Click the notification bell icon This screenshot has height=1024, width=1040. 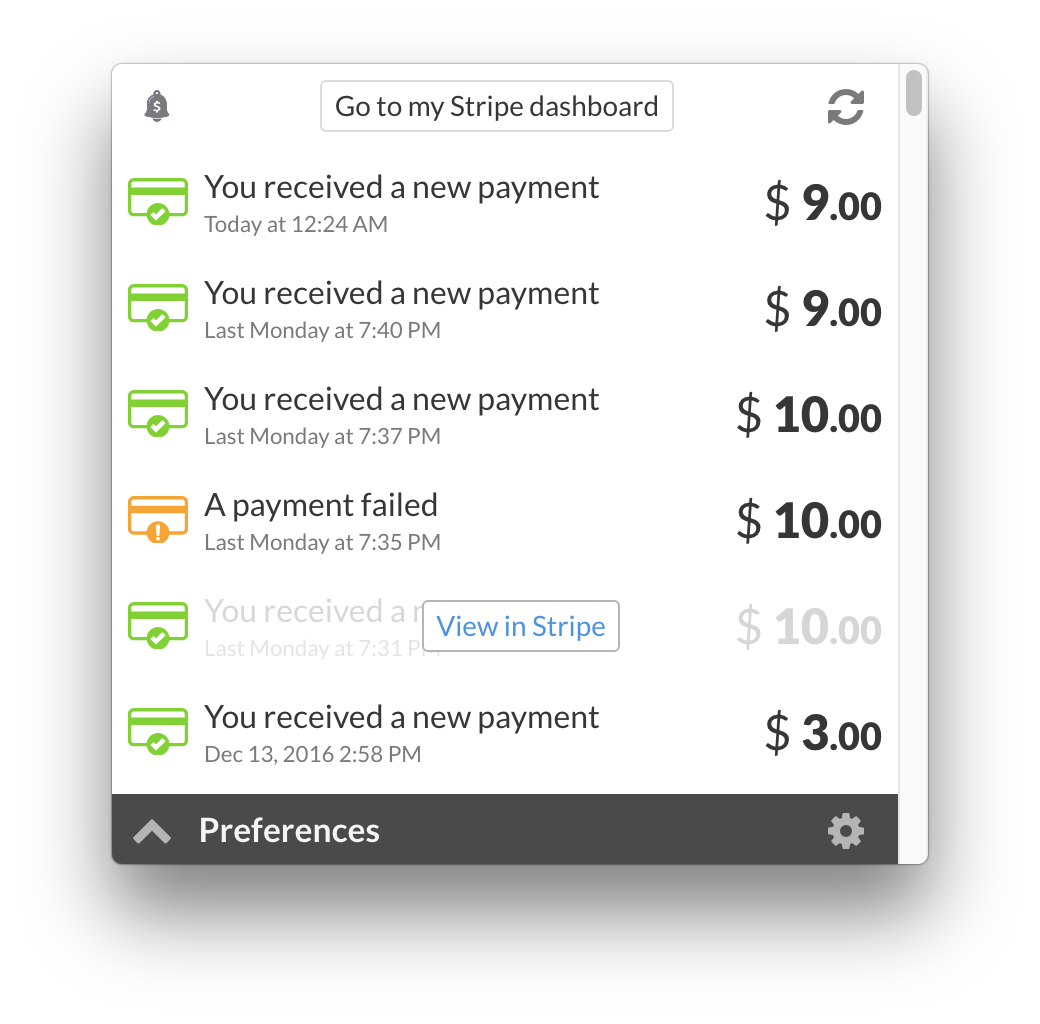pos(157,106)
